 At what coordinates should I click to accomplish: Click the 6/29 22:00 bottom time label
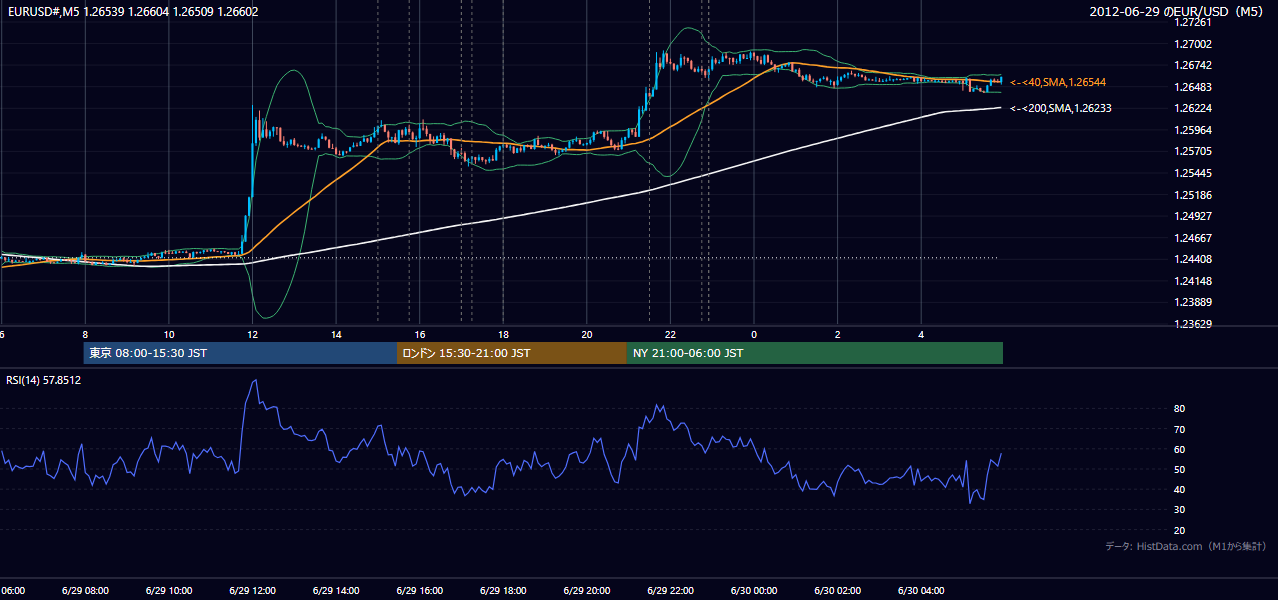(x=670, y=590)
